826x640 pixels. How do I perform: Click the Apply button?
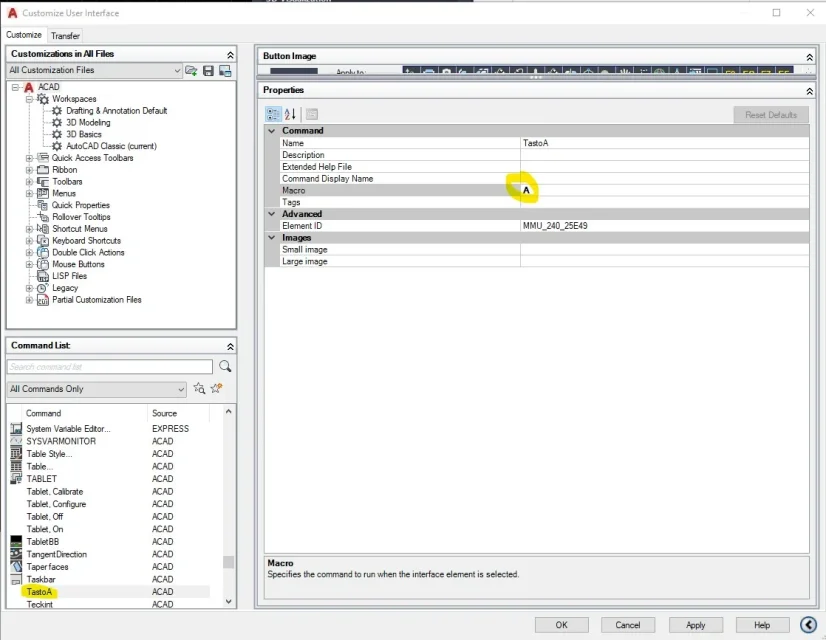(695, 625)
